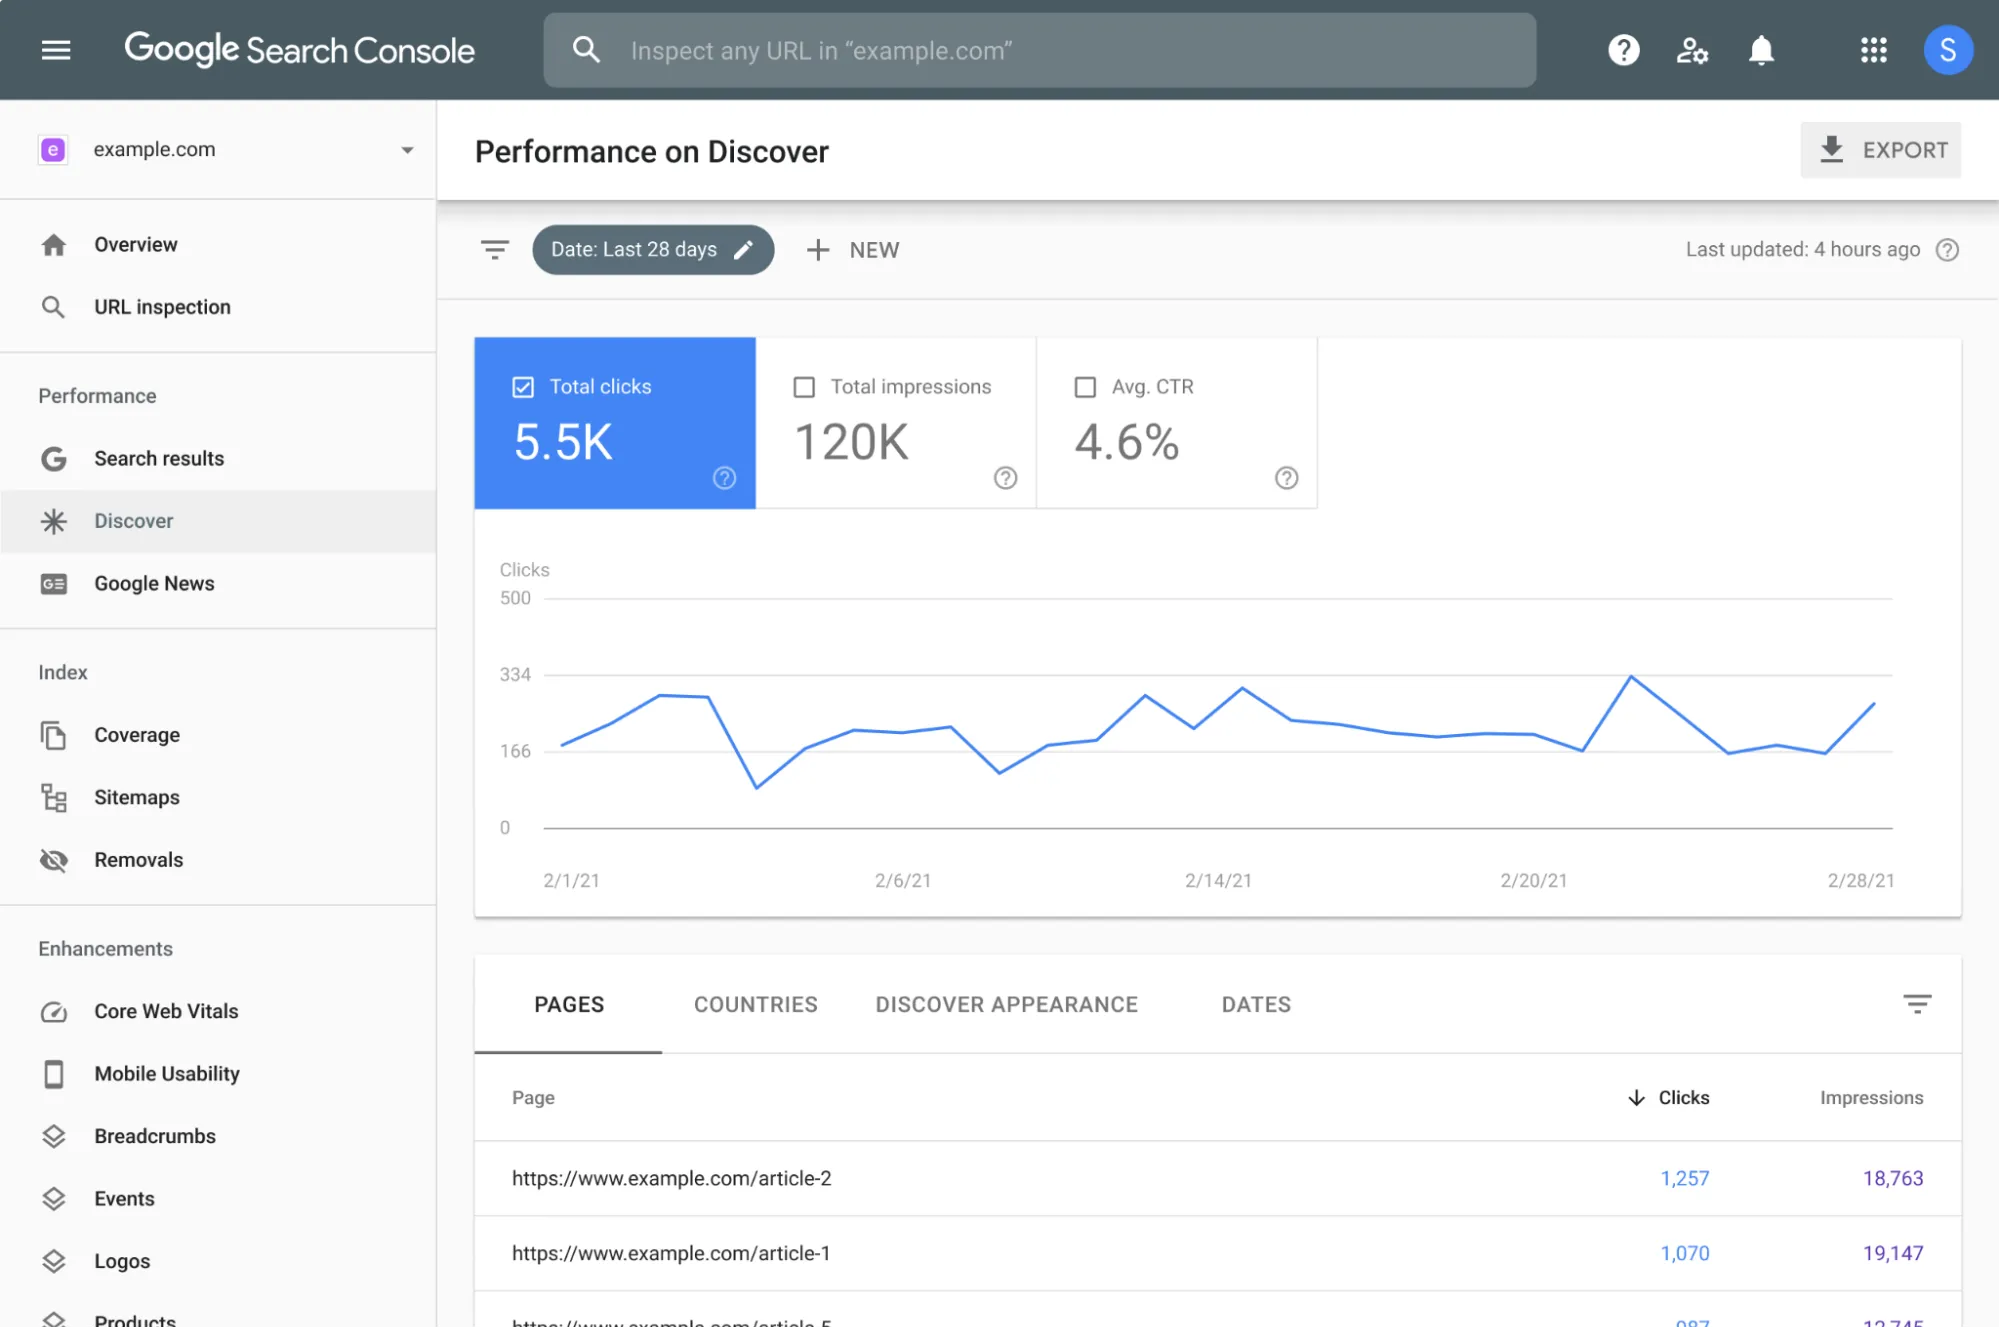Click article-2 link in pages table
Image resolution: width=1999 pixels, height=1328 pixels.
[671, 1178]
